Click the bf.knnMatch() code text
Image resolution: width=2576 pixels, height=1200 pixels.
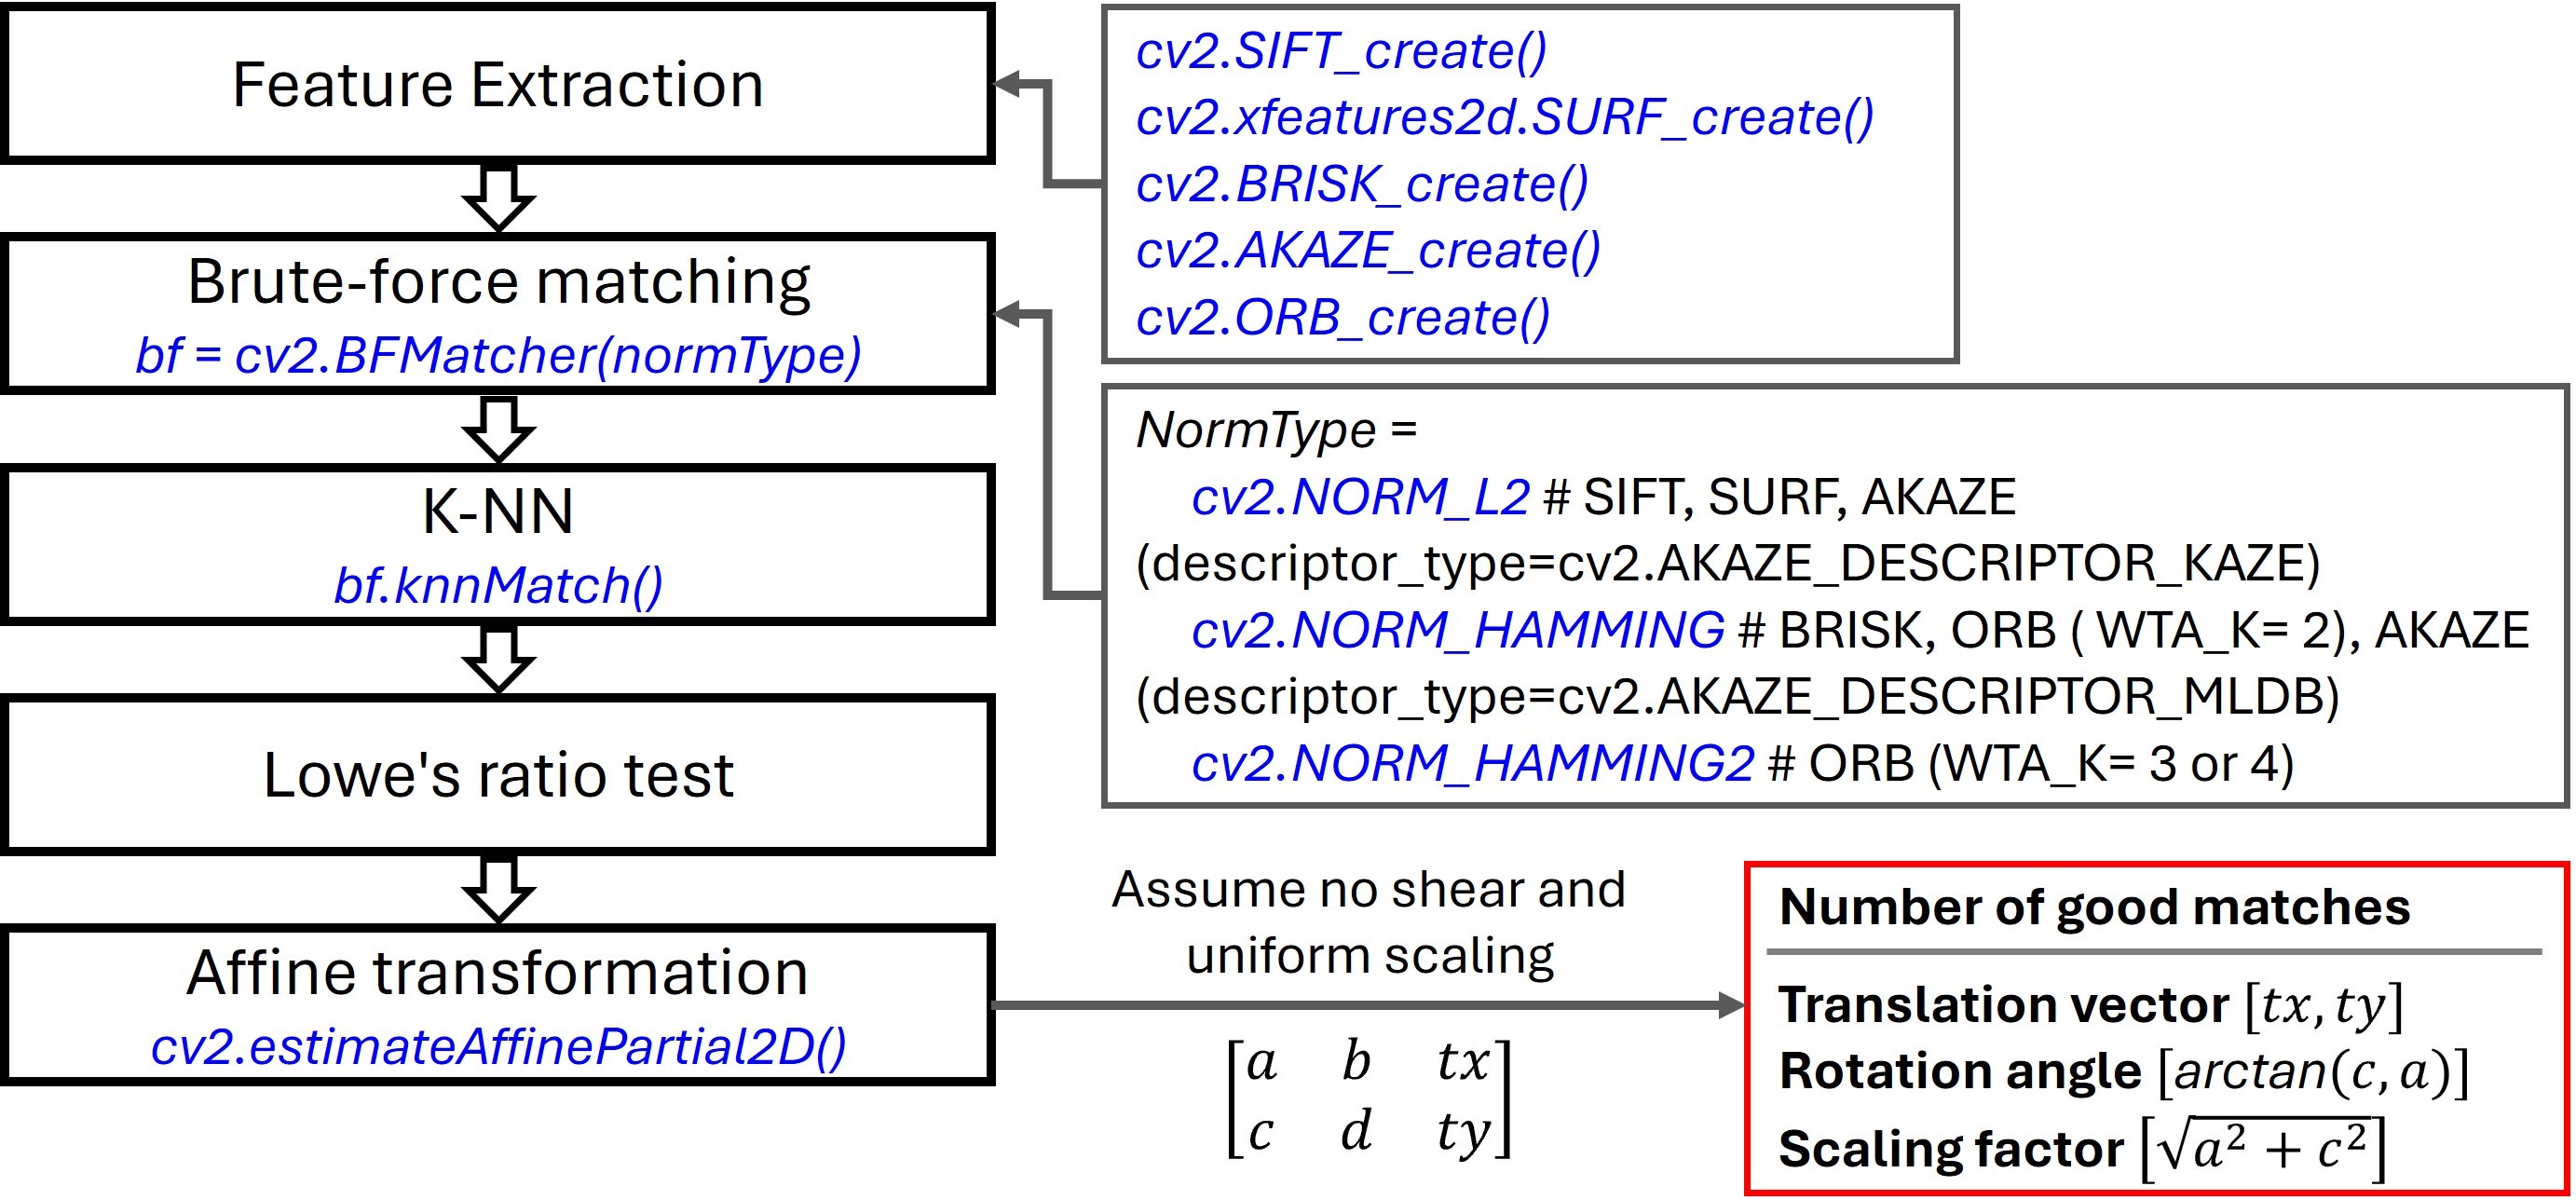pyautogui.click(x=498, y=585)
